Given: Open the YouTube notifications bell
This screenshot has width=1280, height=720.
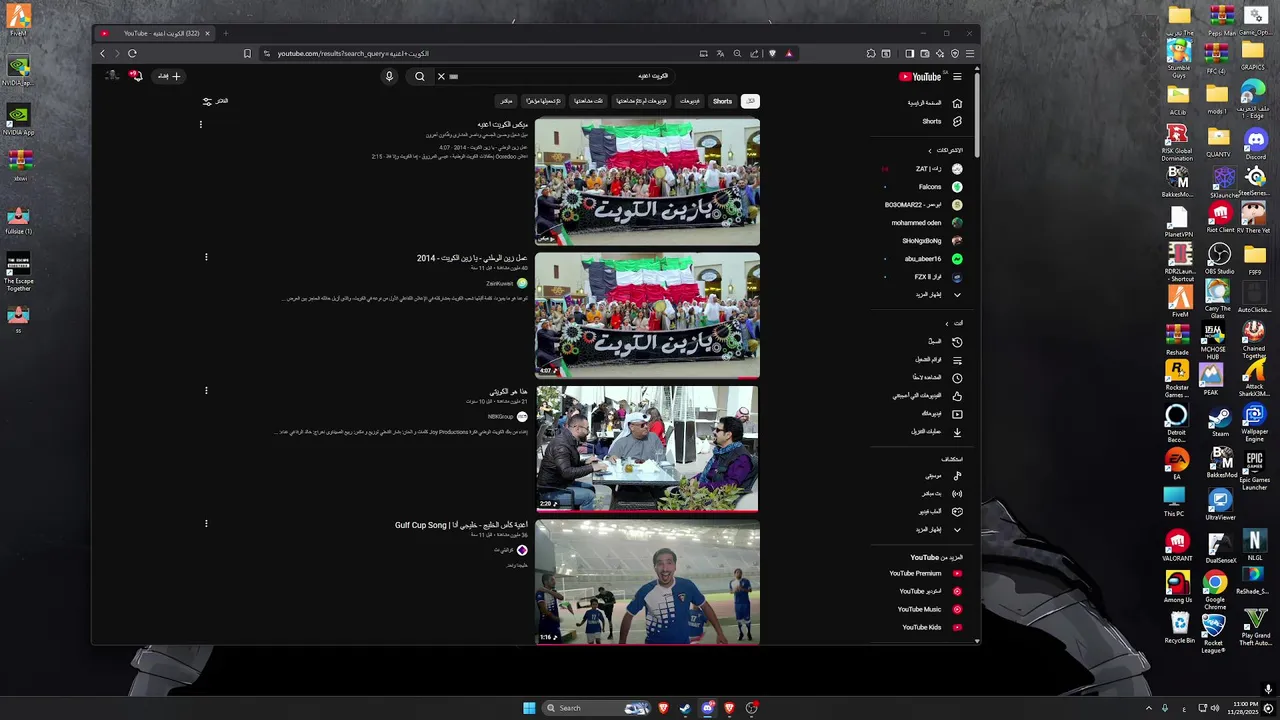Looking at the screenshot, I should coord(136,76).
